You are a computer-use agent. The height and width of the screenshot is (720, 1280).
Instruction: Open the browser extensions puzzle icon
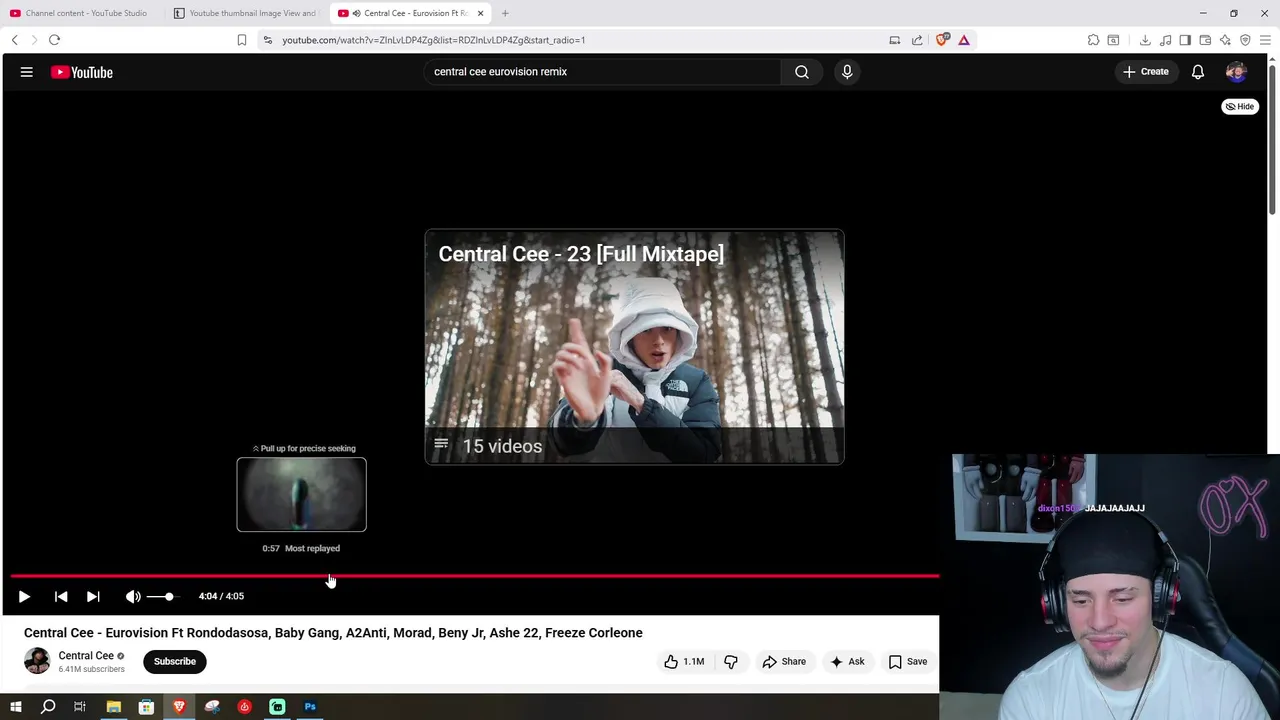[x=1093, y=40]
